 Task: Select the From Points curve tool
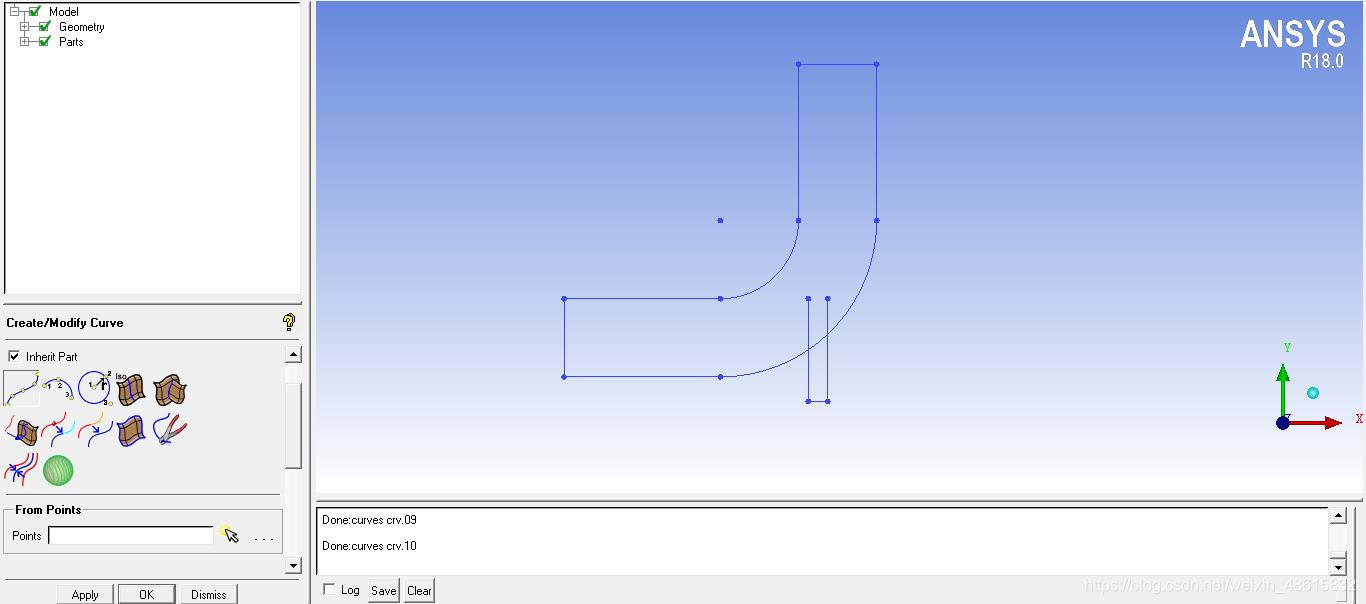21,388
